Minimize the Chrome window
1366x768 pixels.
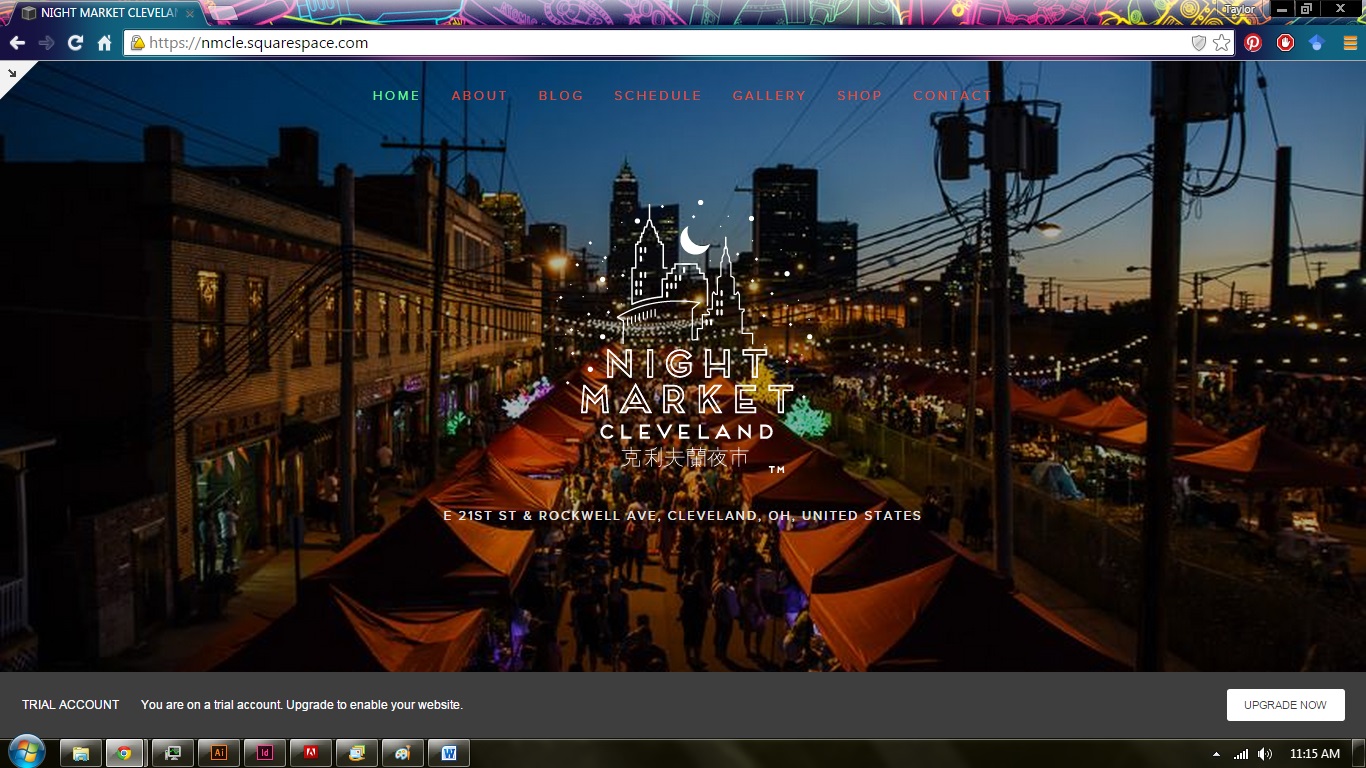1283,9
